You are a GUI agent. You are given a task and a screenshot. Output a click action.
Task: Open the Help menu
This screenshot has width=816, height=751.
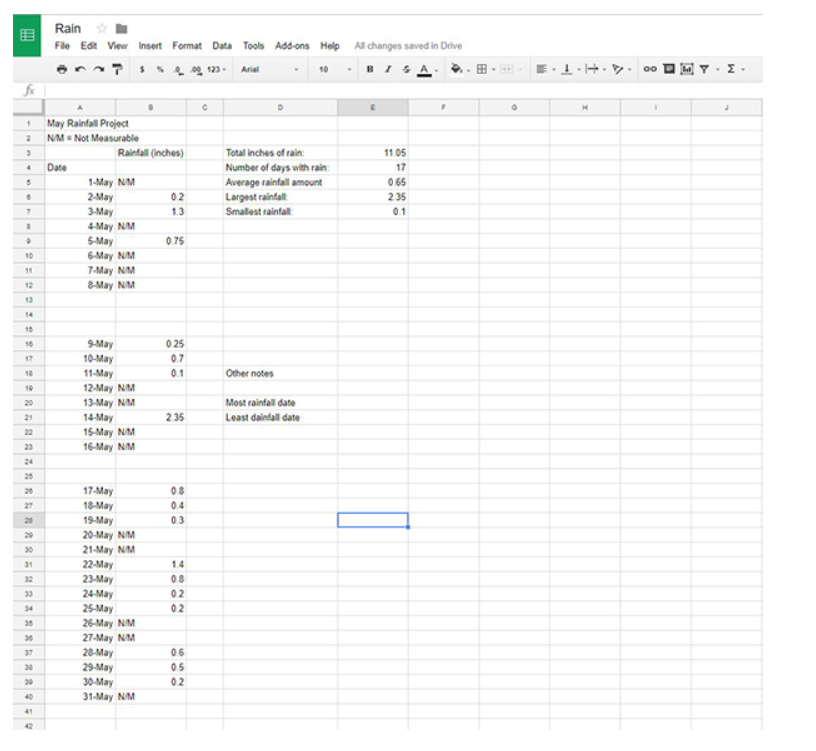pyautogui.click(x=329, y=46)
